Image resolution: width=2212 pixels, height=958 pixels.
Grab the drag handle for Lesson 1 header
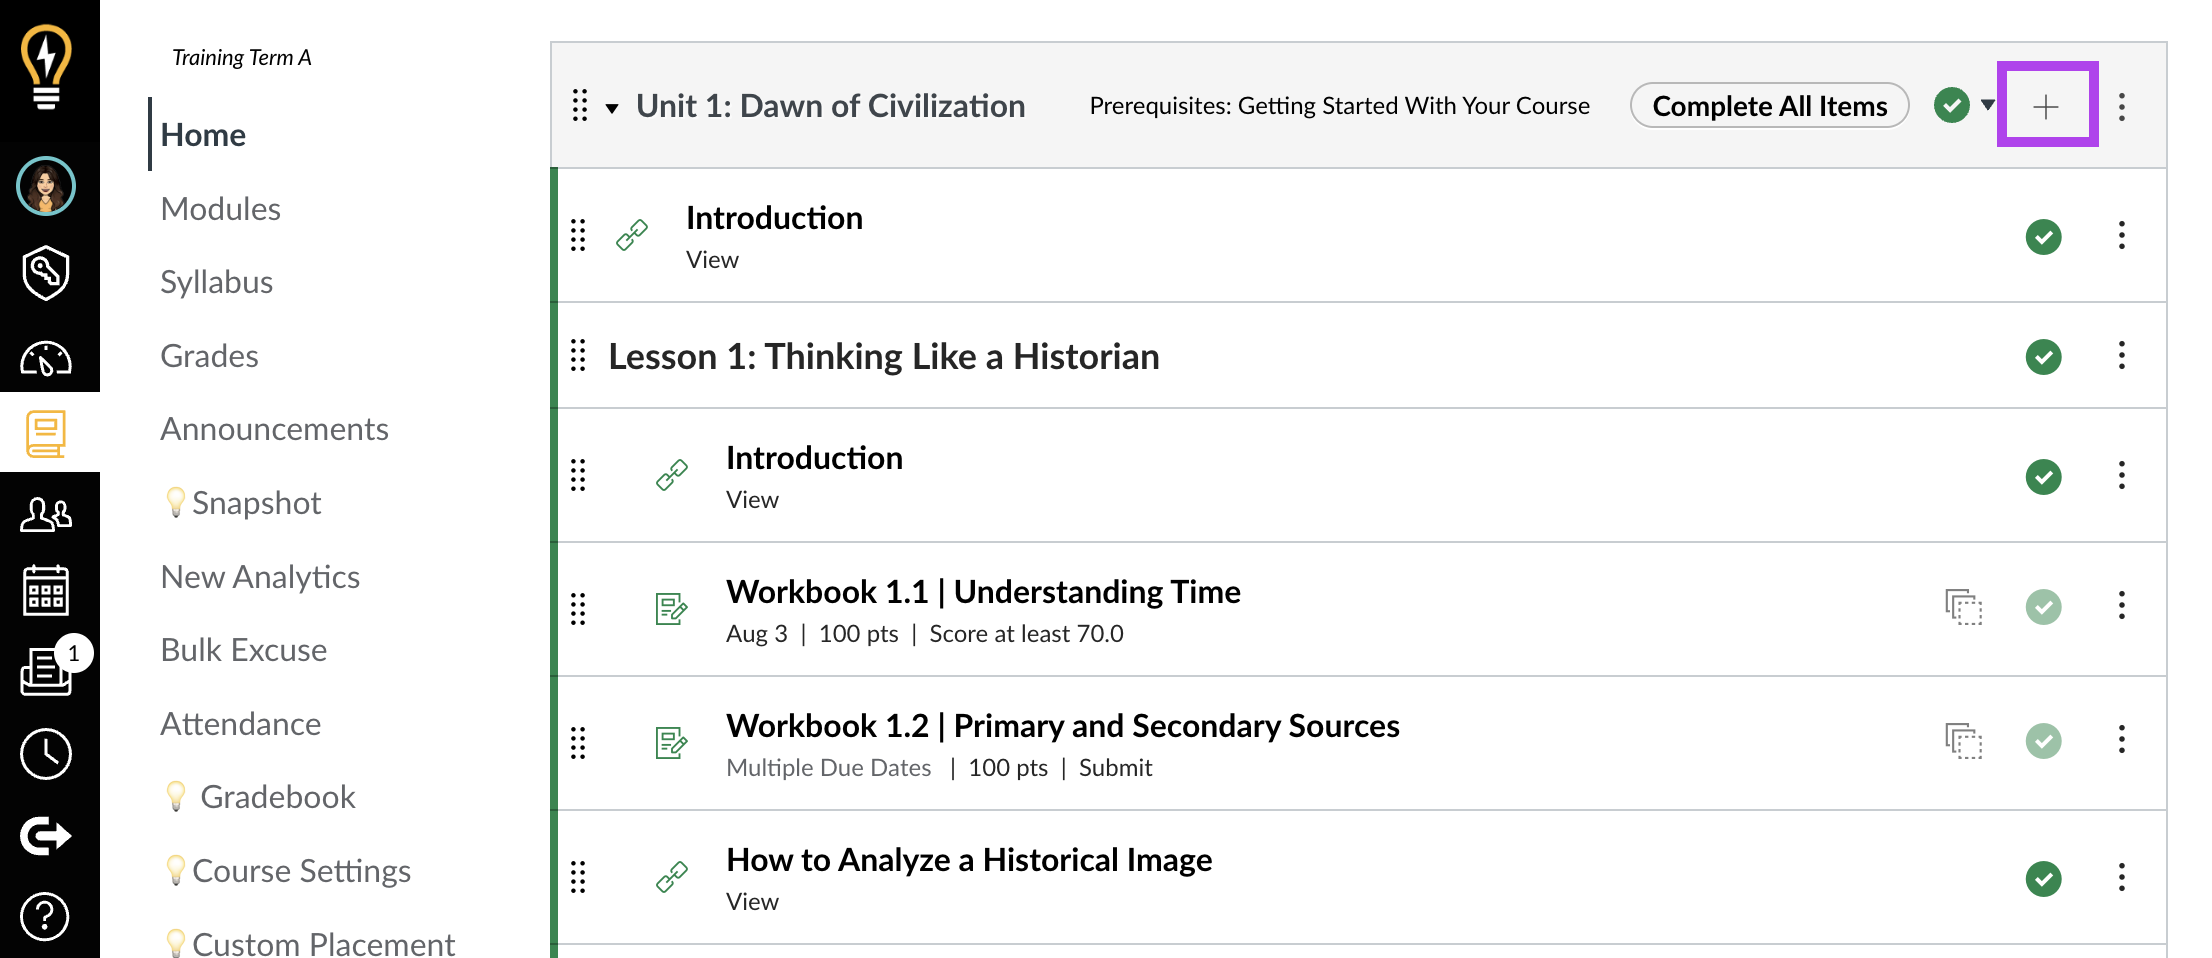pos(578,355)
